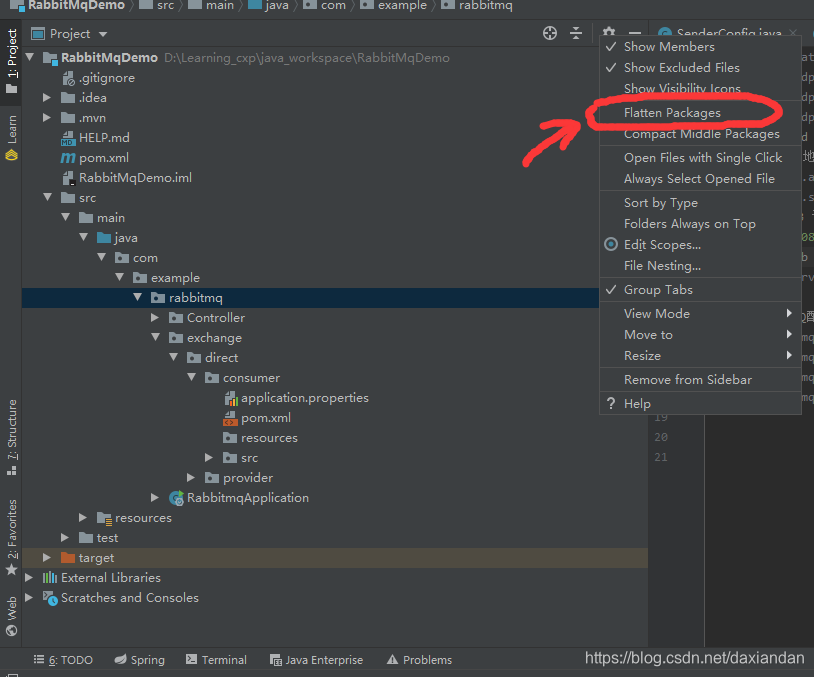
Task: Toggle Show Excluded Files option
Action: [700, 68]
